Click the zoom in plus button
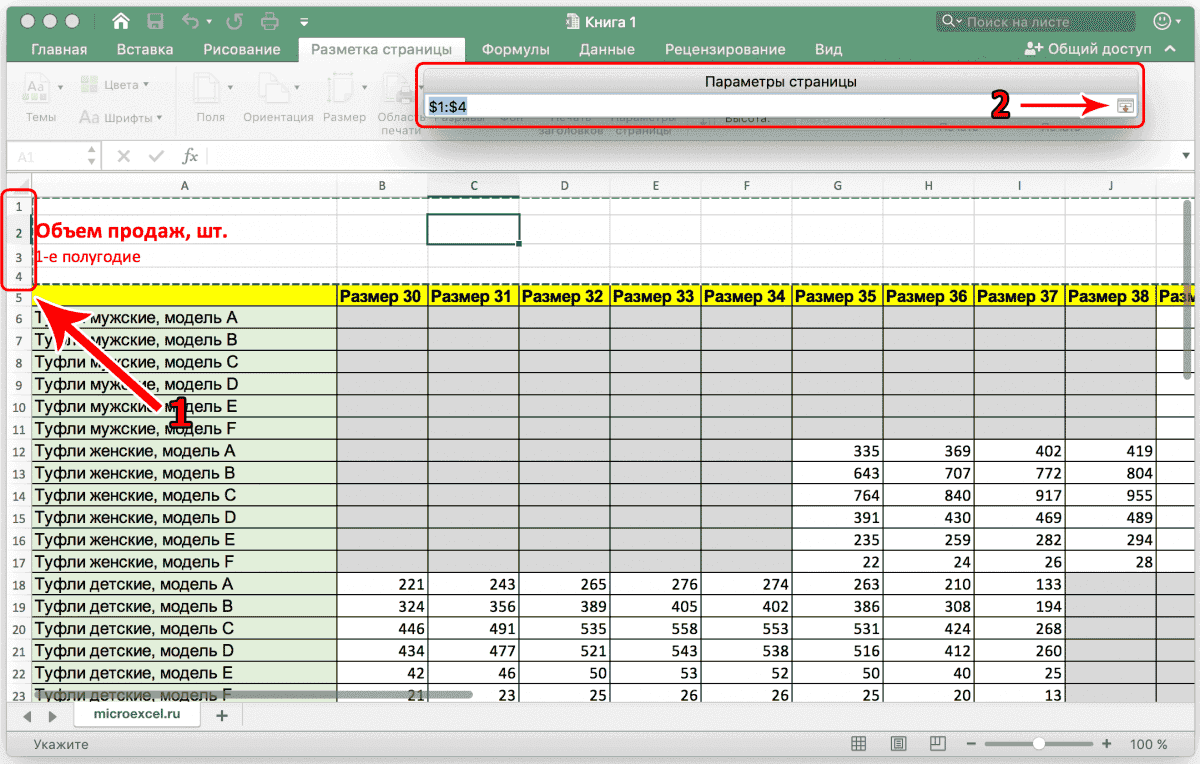The height and width of the screenshot is (764, 1200). (x=1106, y=744)
